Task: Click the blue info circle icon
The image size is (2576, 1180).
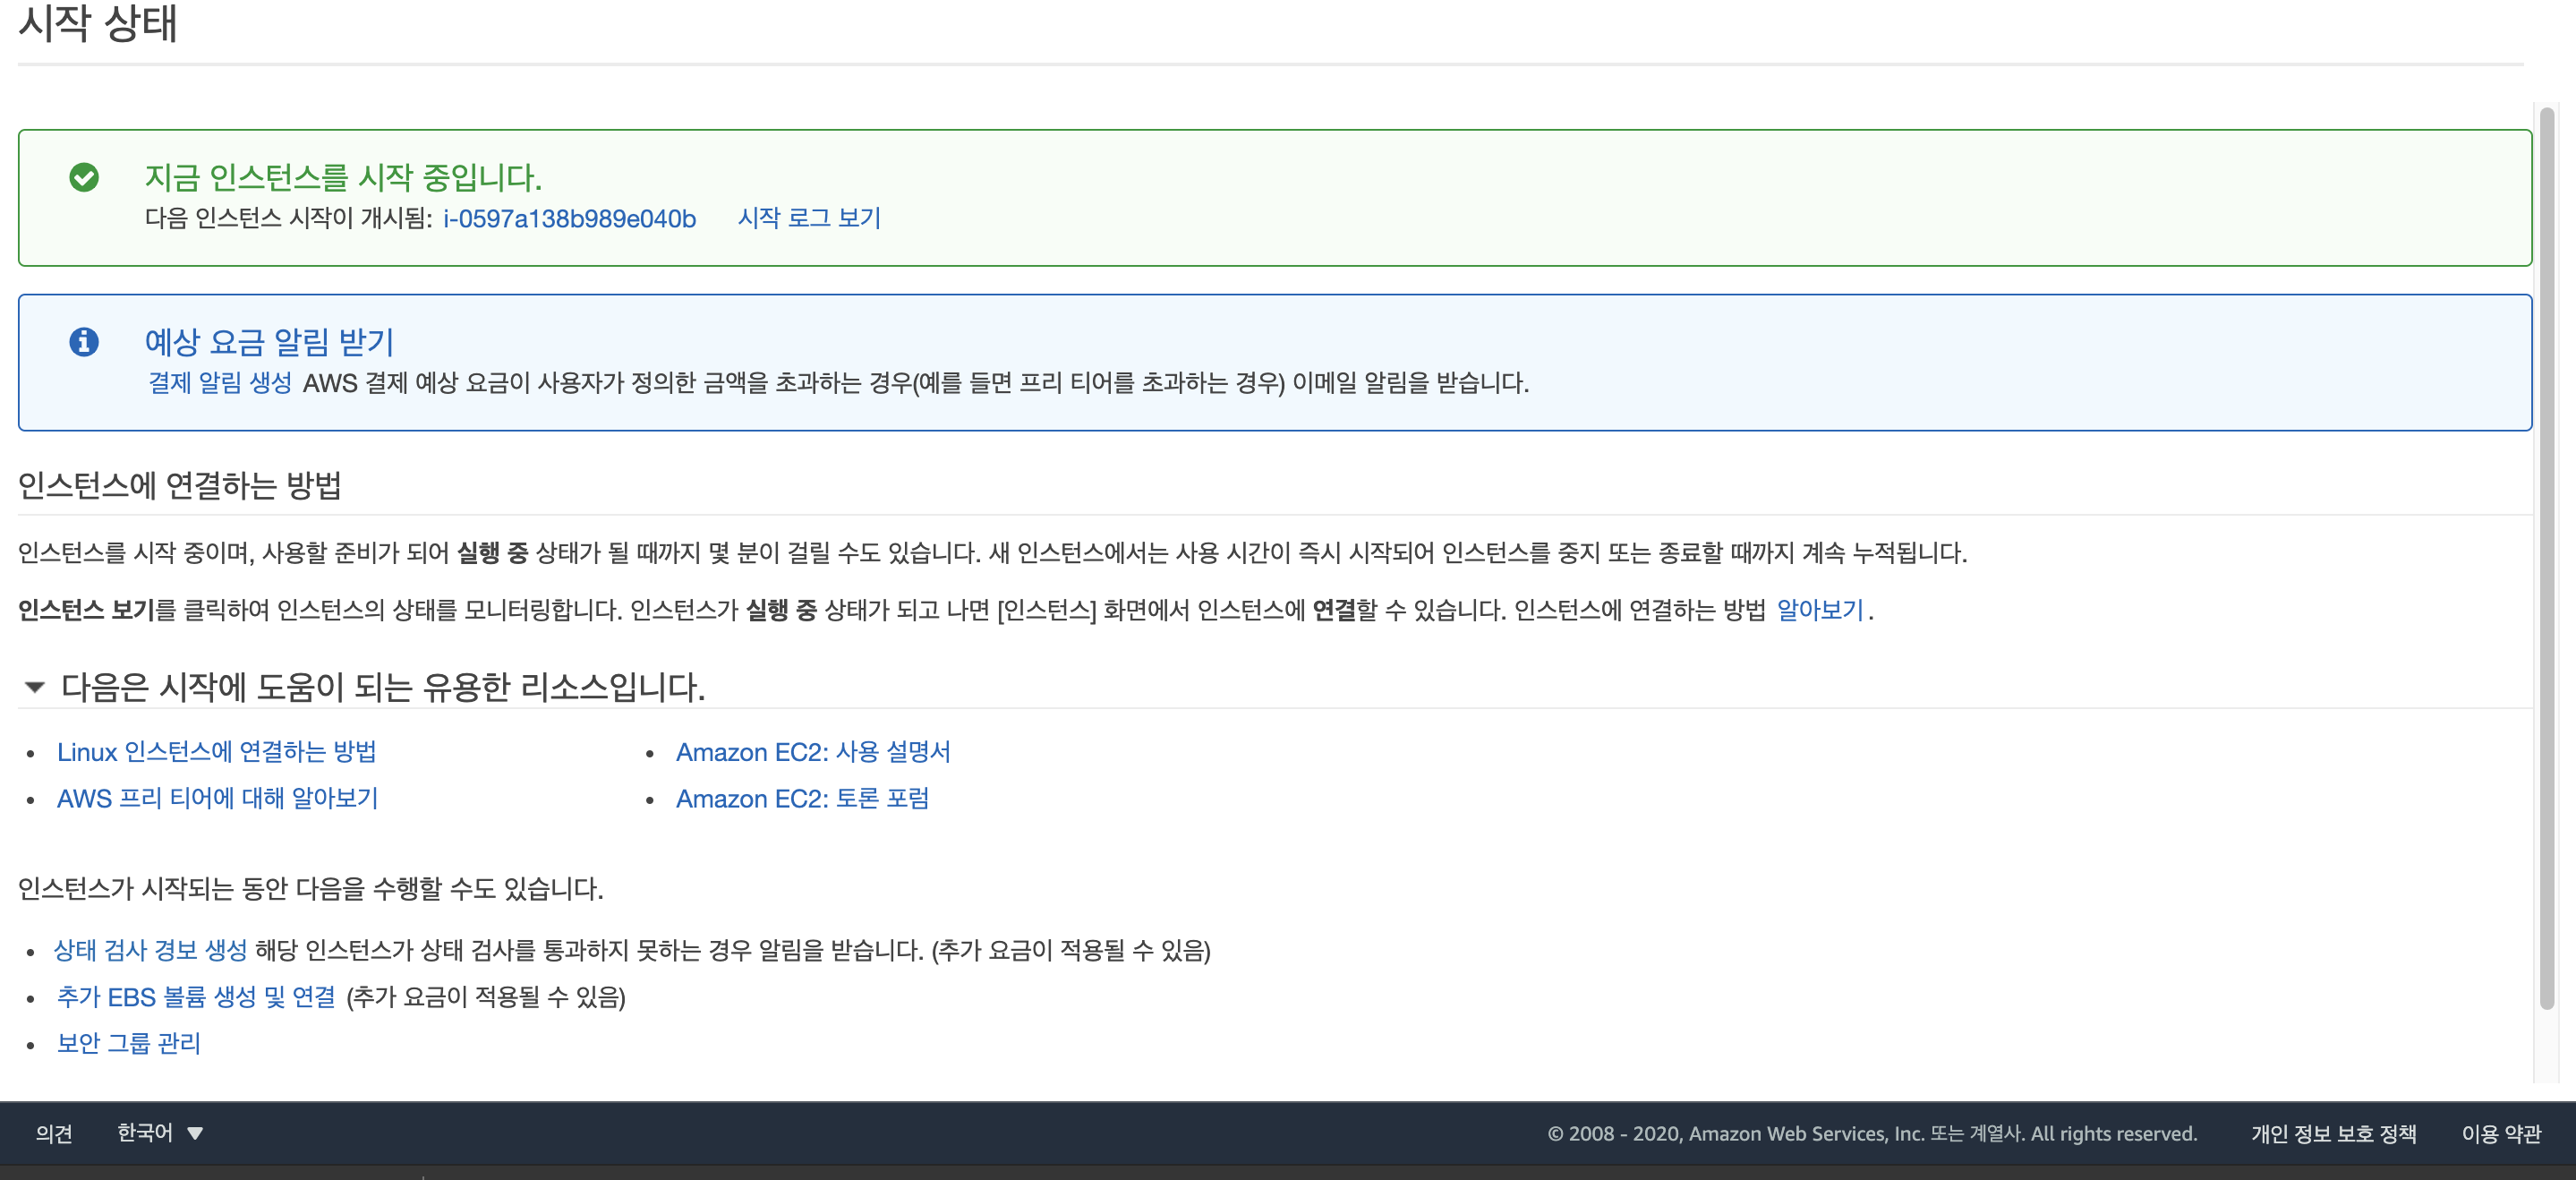Action: click(x=84, y=342)
